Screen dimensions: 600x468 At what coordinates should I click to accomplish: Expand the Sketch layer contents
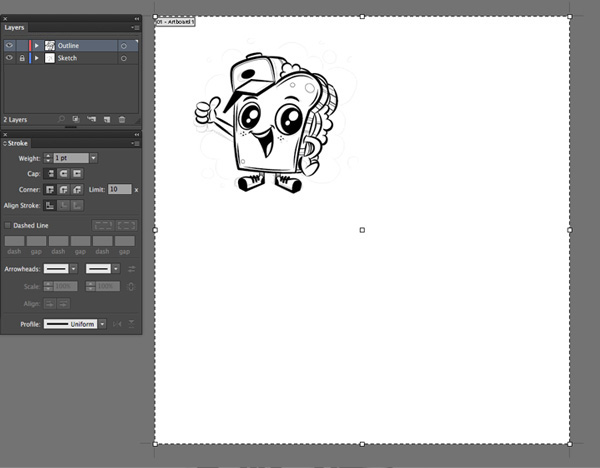[37, 58]
